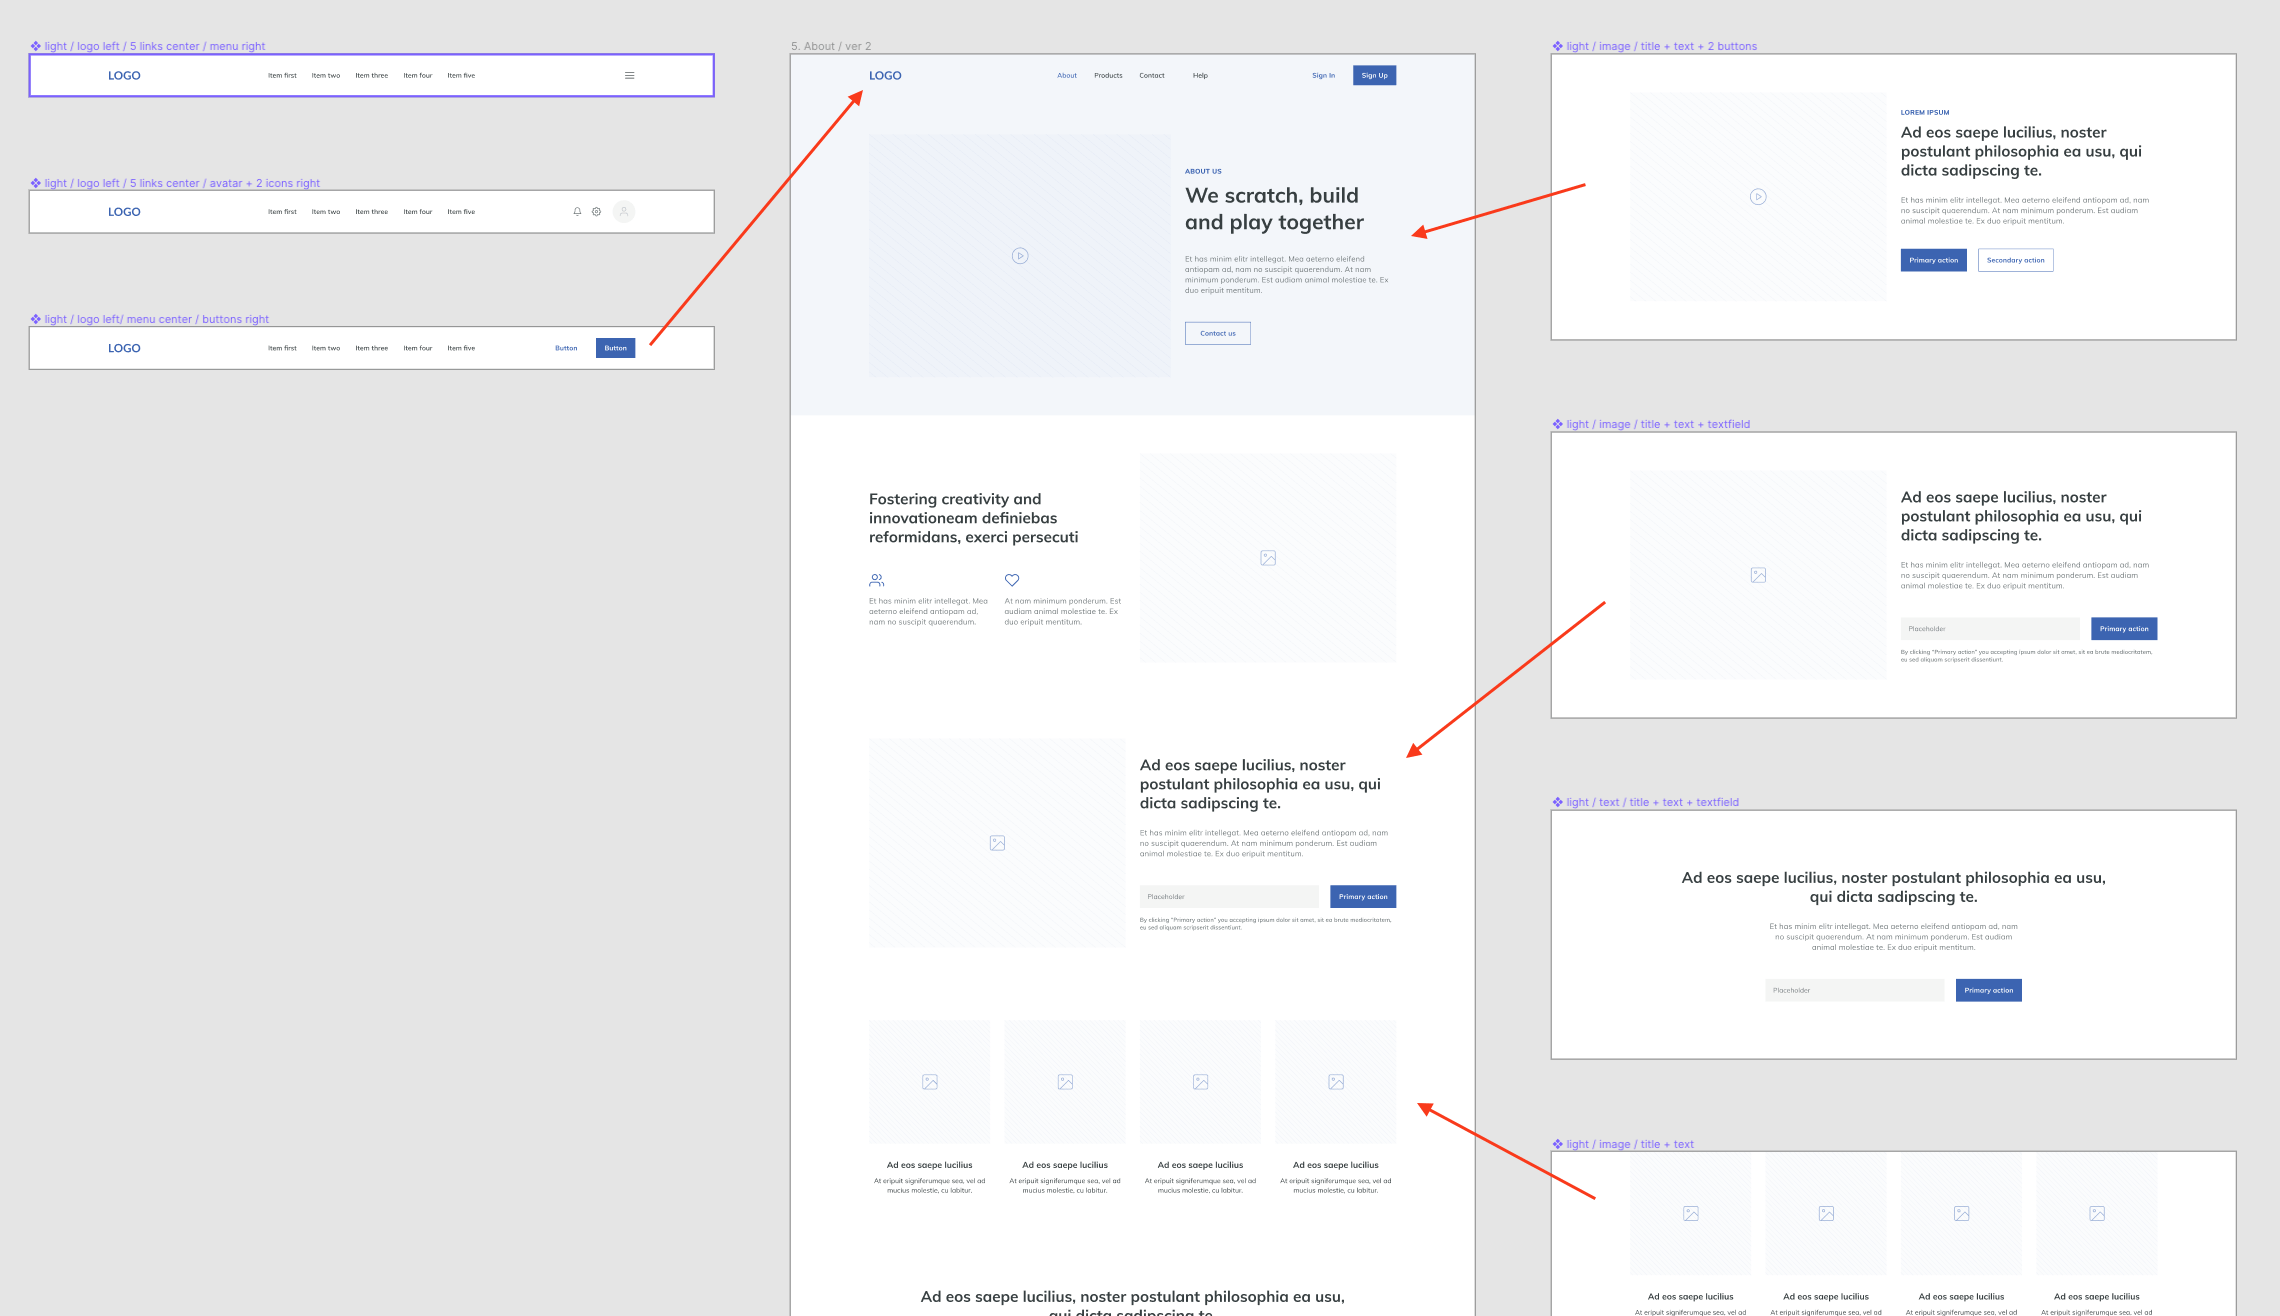This screenshot has height=1316, width=2280.
Task: Click second image thumbnail in About page card row
Action: click(x=1065, y=1082)
